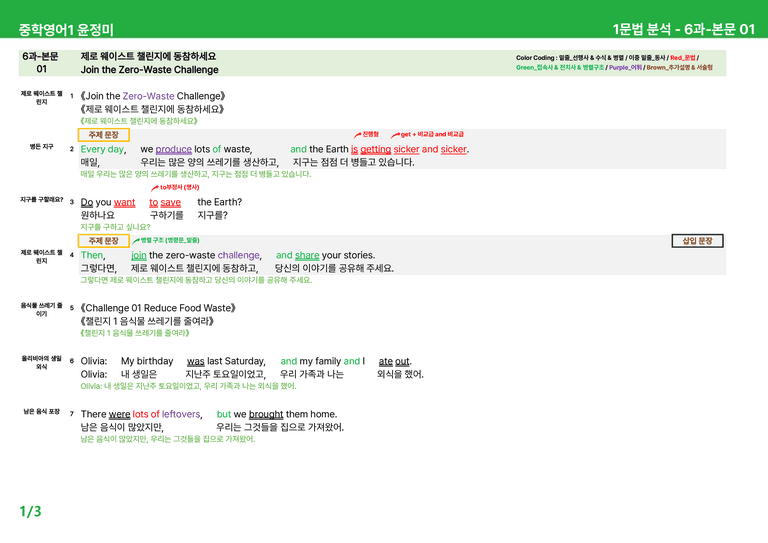Image resolution: width=768 pixels, height=543 pixels.
Task: Click the side label '남은 음식 포장'
Action: (x=42, y=411)
